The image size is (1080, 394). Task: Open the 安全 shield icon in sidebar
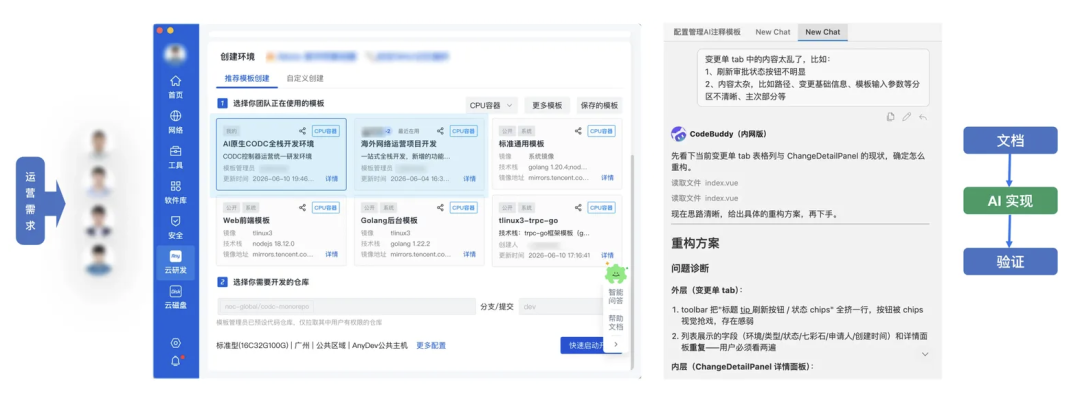[176, 221]
